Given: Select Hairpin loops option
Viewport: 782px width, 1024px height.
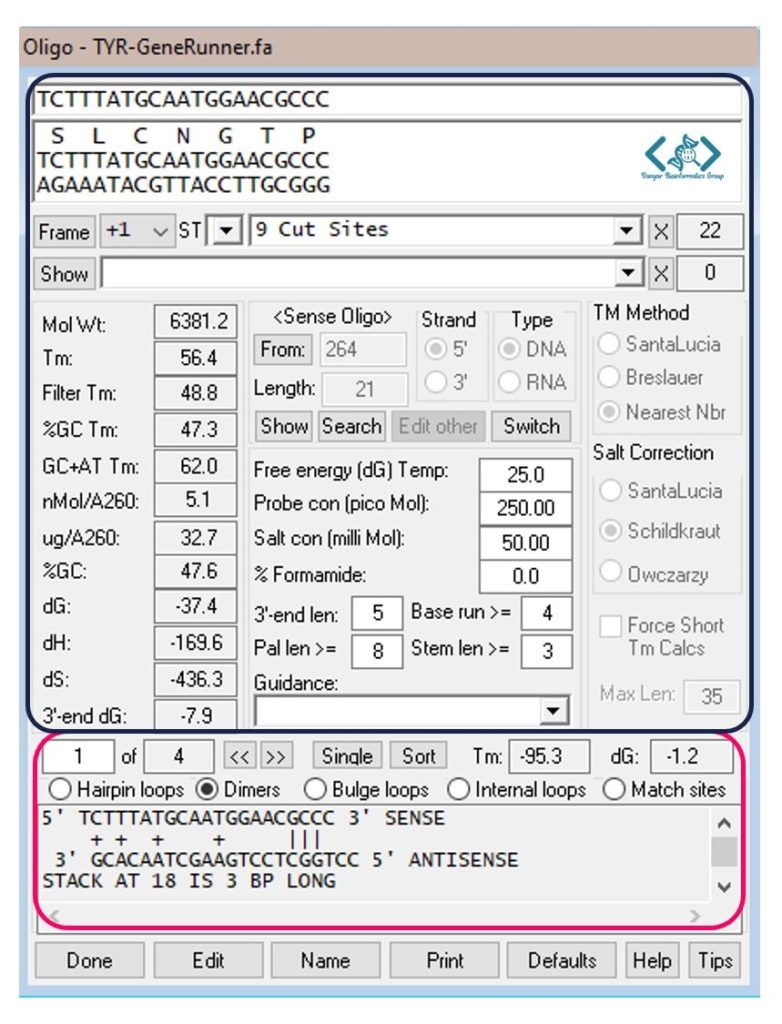Looking at the screenshot, I should coord(60,789).
